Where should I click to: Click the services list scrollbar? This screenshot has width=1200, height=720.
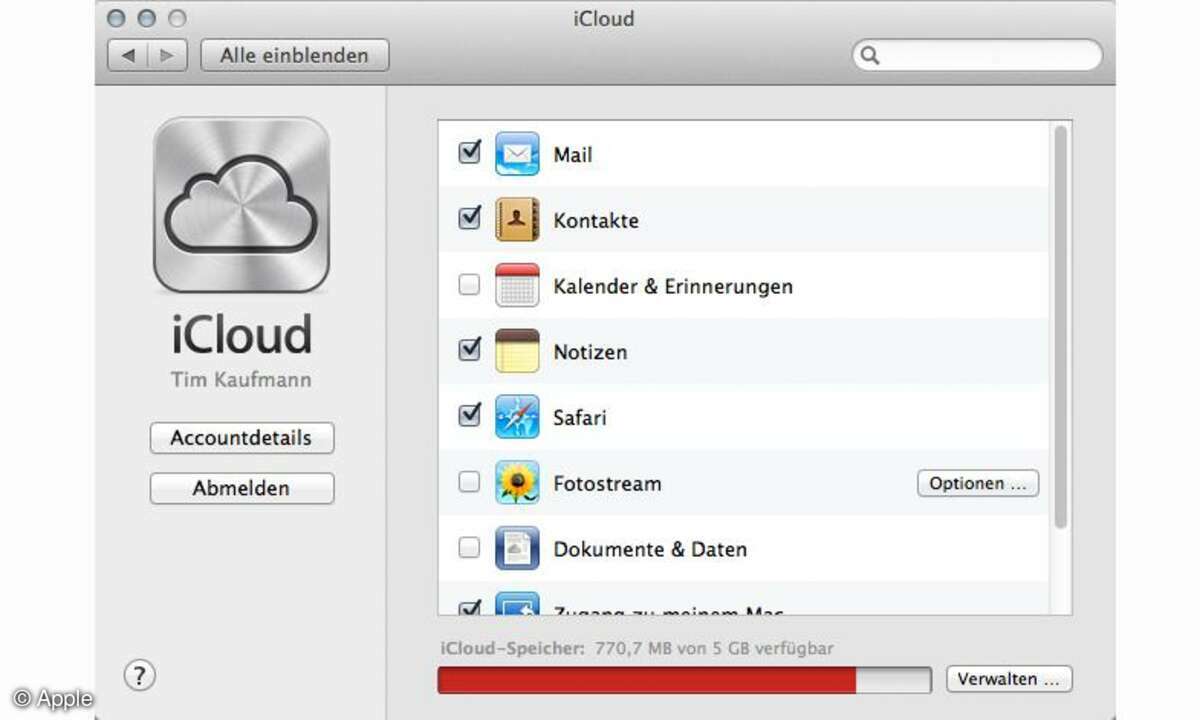[1060, 327]
